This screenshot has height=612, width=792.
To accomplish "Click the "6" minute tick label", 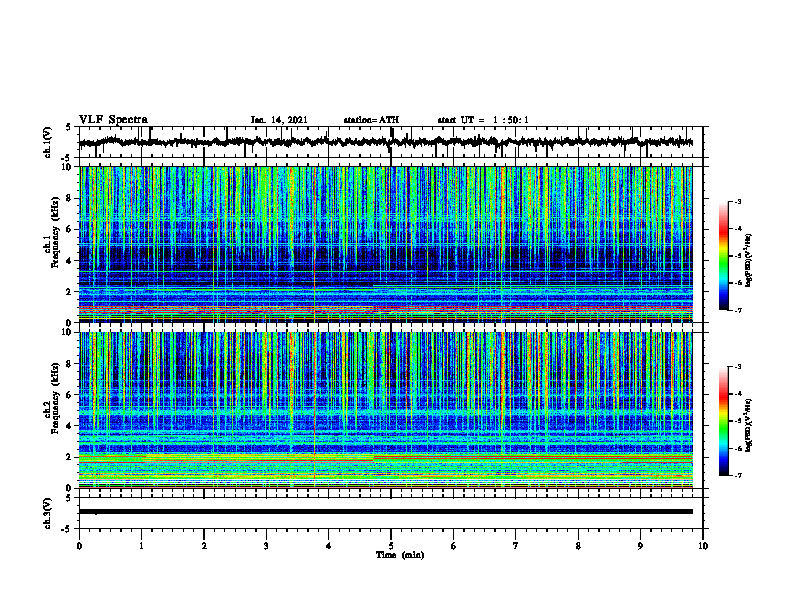I will click(454, 546).
